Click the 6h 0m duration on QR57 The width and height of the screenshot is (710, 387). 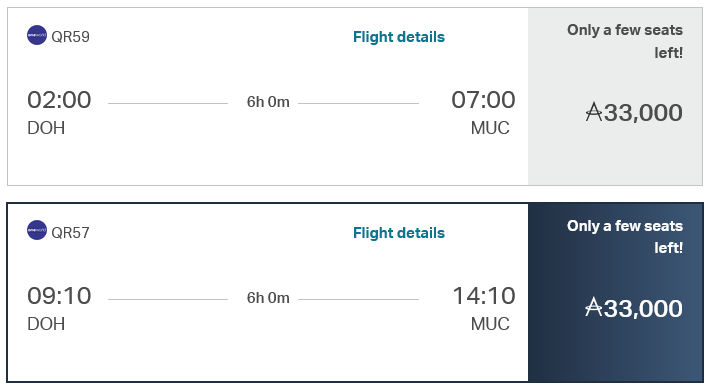(268, 298)
